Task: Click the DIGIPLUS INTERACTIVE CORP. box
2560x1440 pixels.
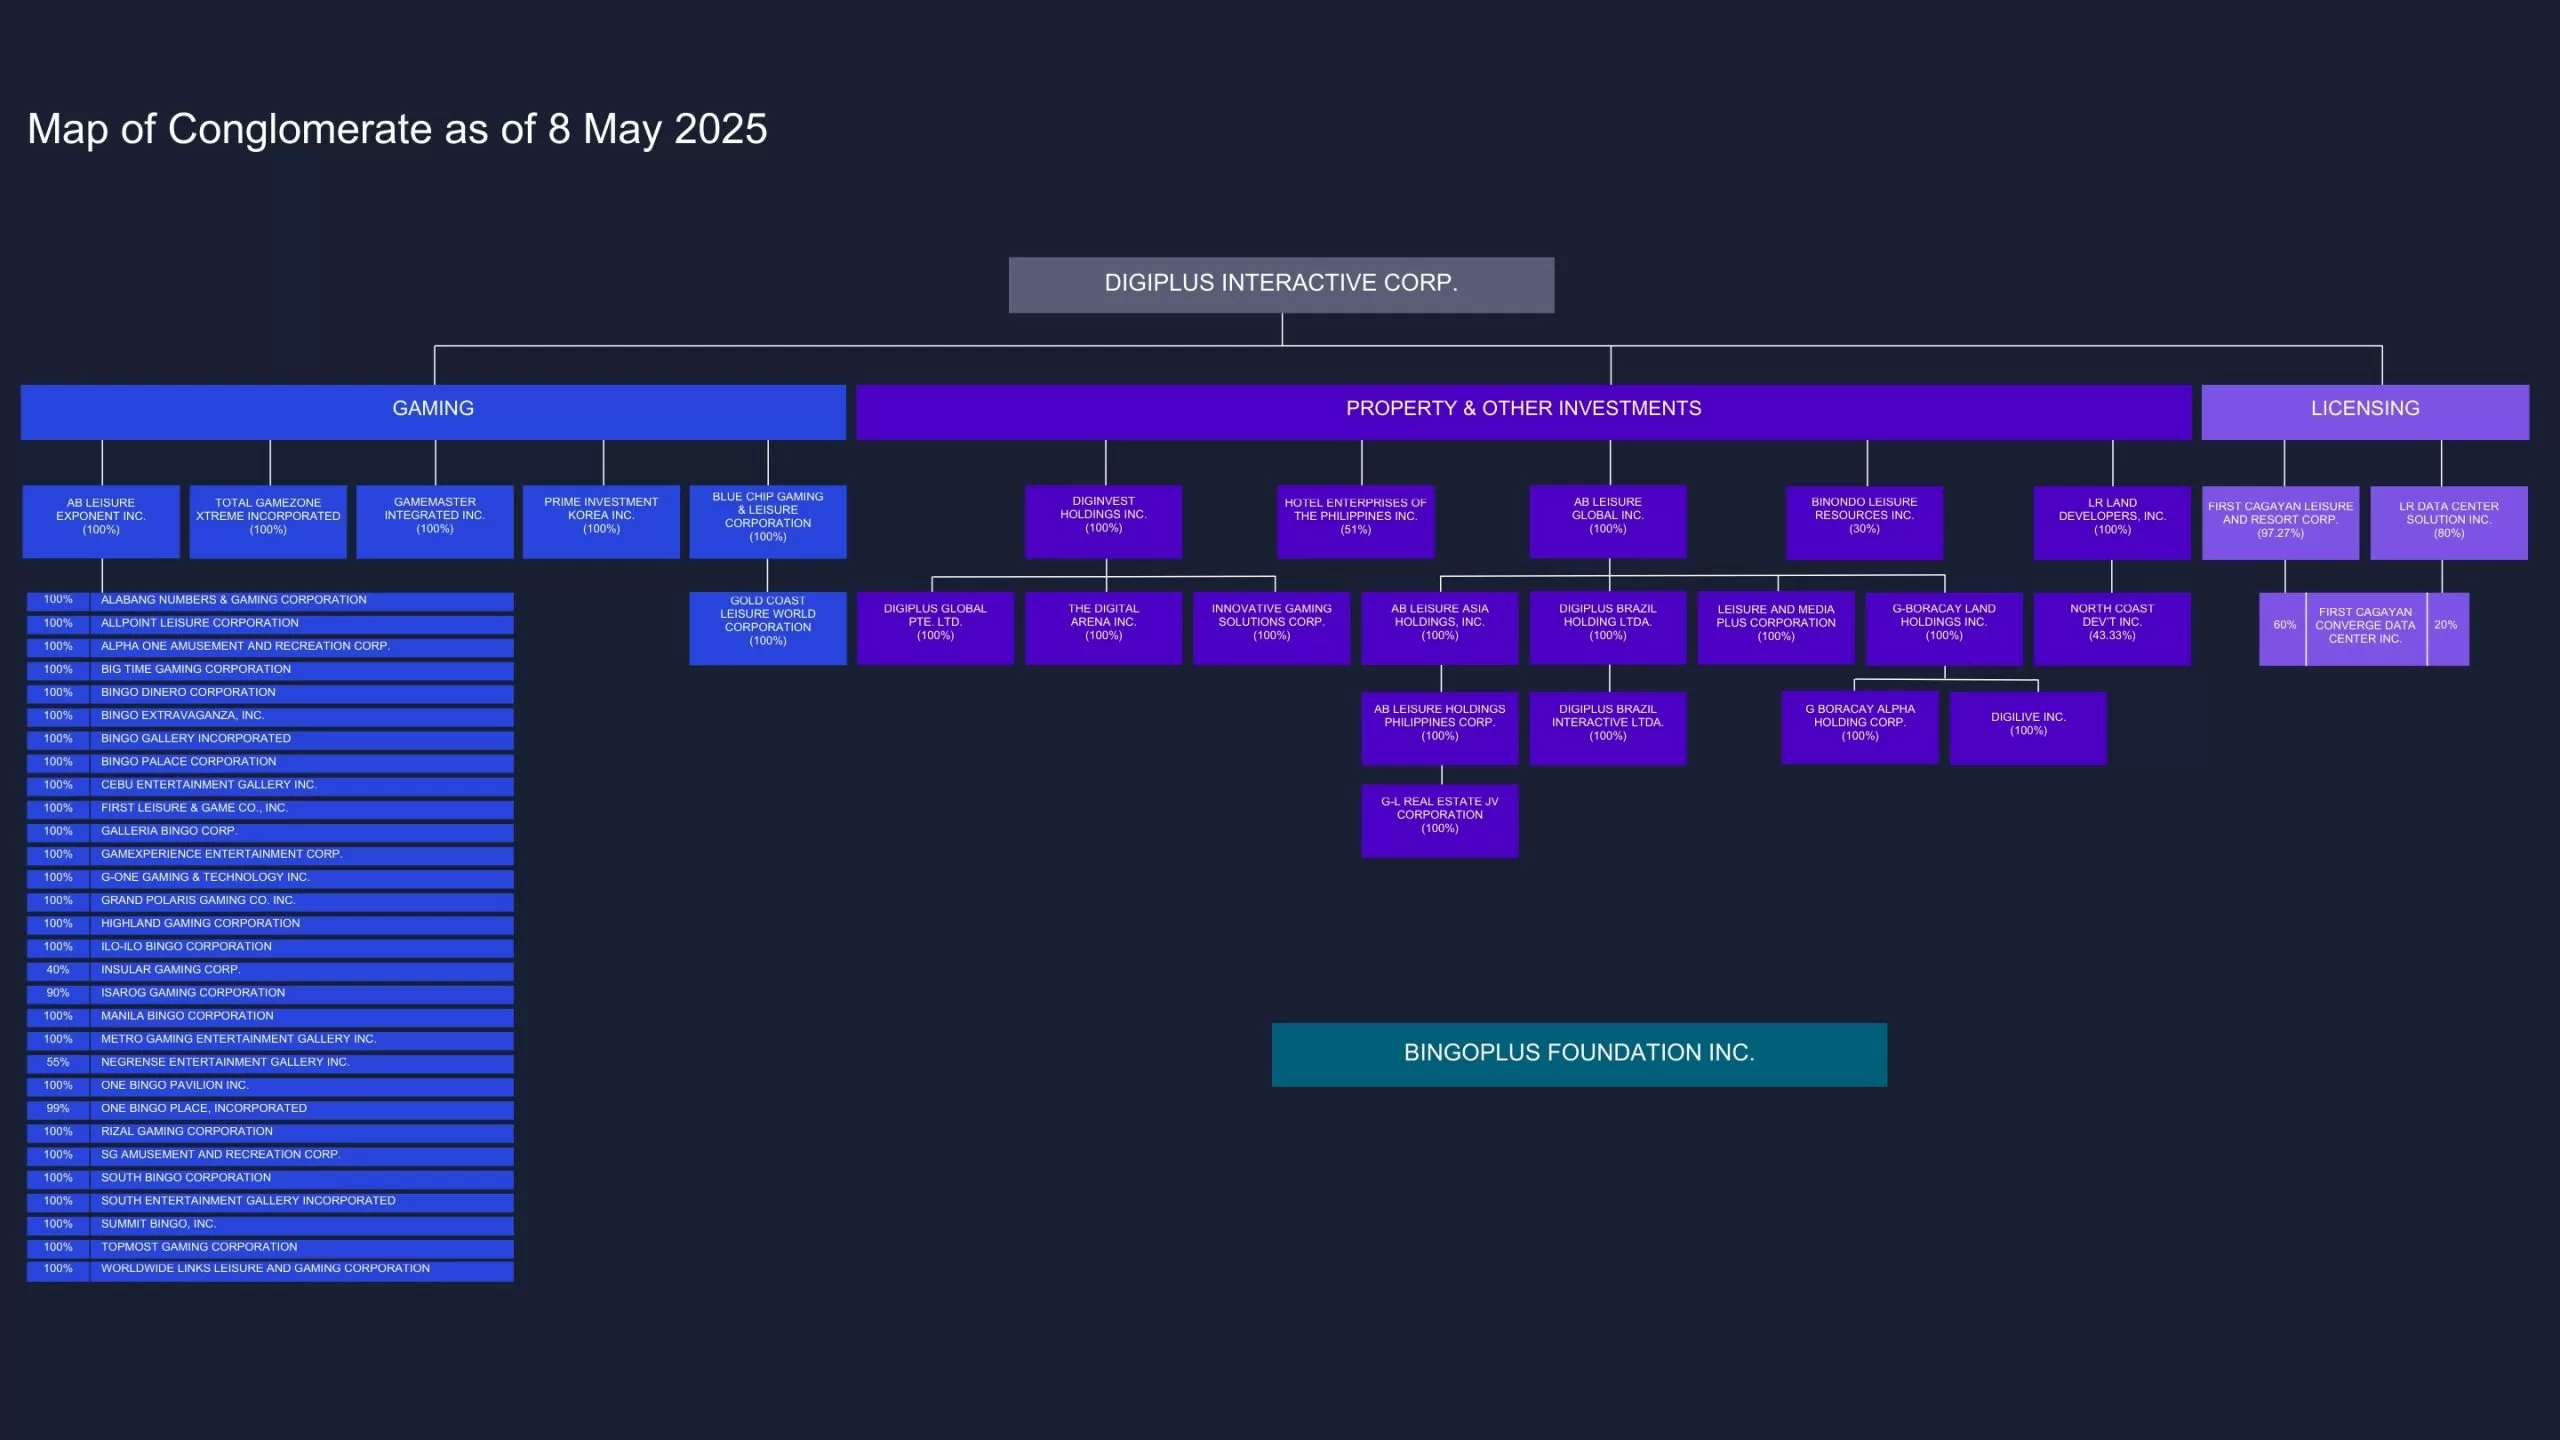Action: [x=1281, y=285]
